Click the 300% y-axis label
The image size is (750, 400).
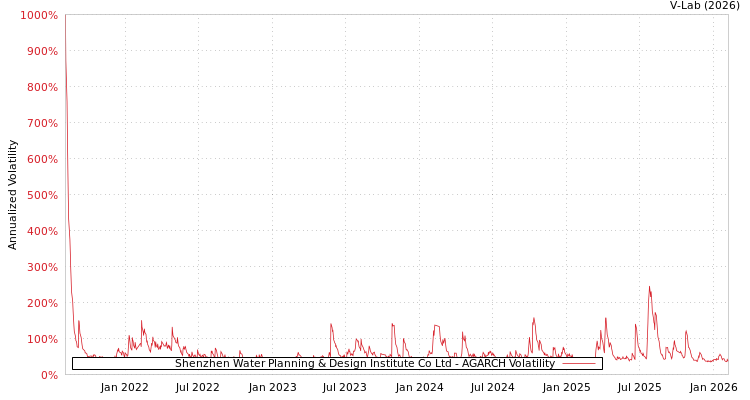coord(42,267)
